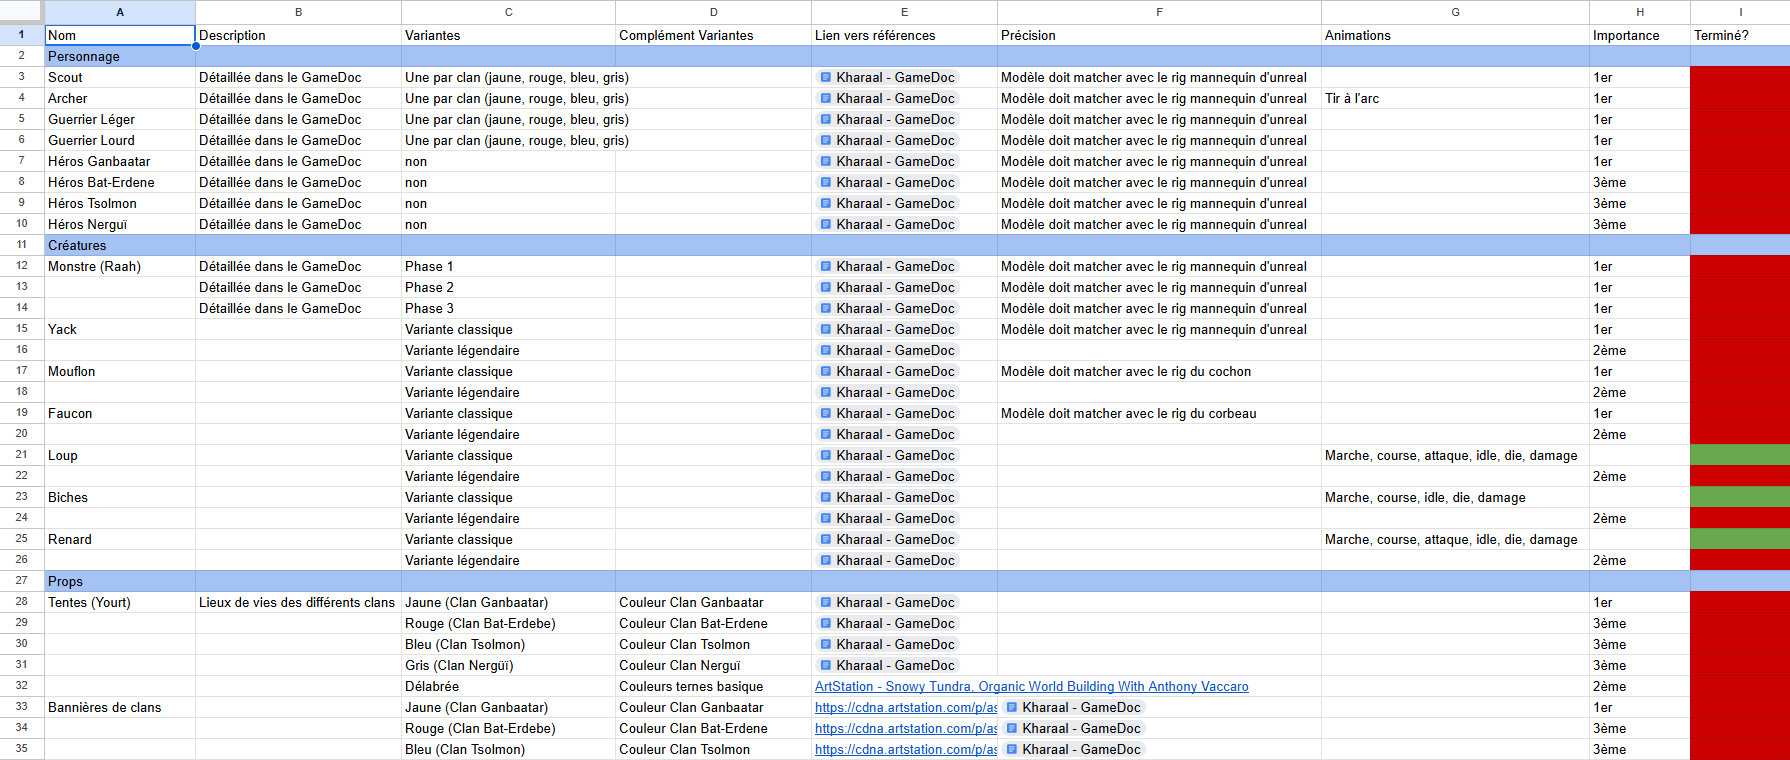The image size is (1790, 760).
Task: Click the "Délabrée" variant cell
Action: pyautogui.click(x=507, y=686)
